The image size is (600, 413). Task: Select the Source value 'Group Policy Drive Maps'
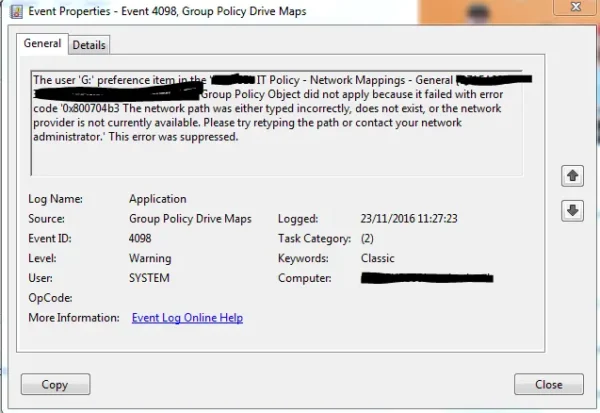(190, 219)
